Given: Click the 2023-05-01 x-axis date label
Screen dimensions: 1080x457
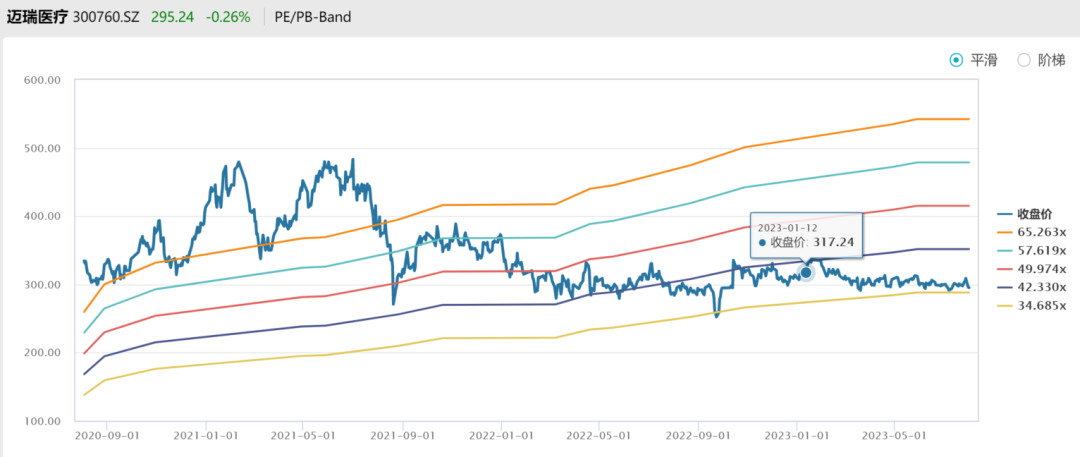Looking at the screenshot, I should pyautogui.click(x=894, y=436).
